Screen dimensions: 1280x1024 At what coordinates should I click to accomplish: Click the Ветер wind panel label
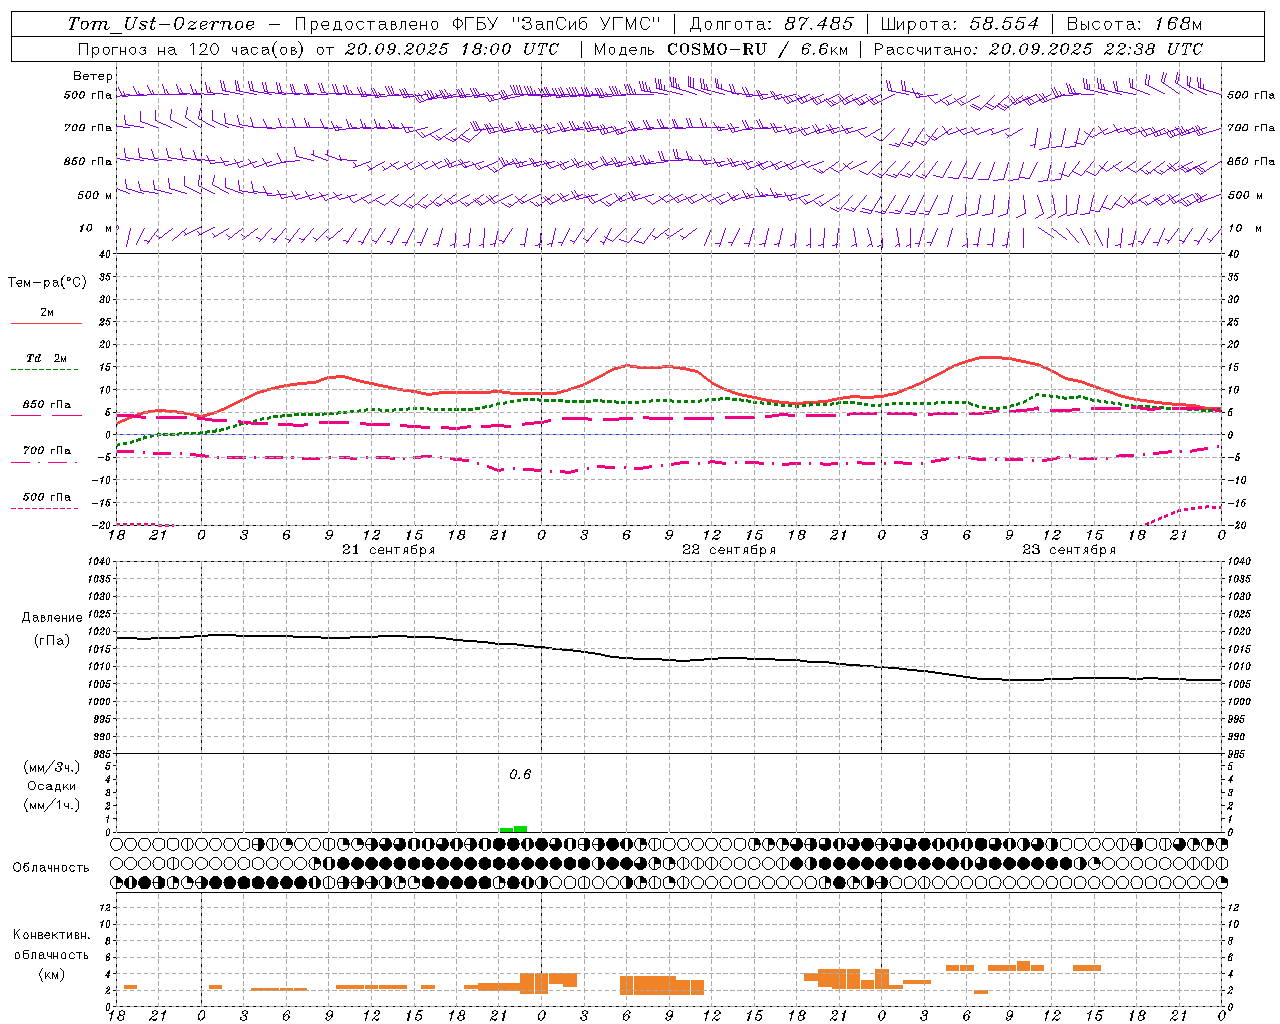pyautogui.click(x=92, y=76)
